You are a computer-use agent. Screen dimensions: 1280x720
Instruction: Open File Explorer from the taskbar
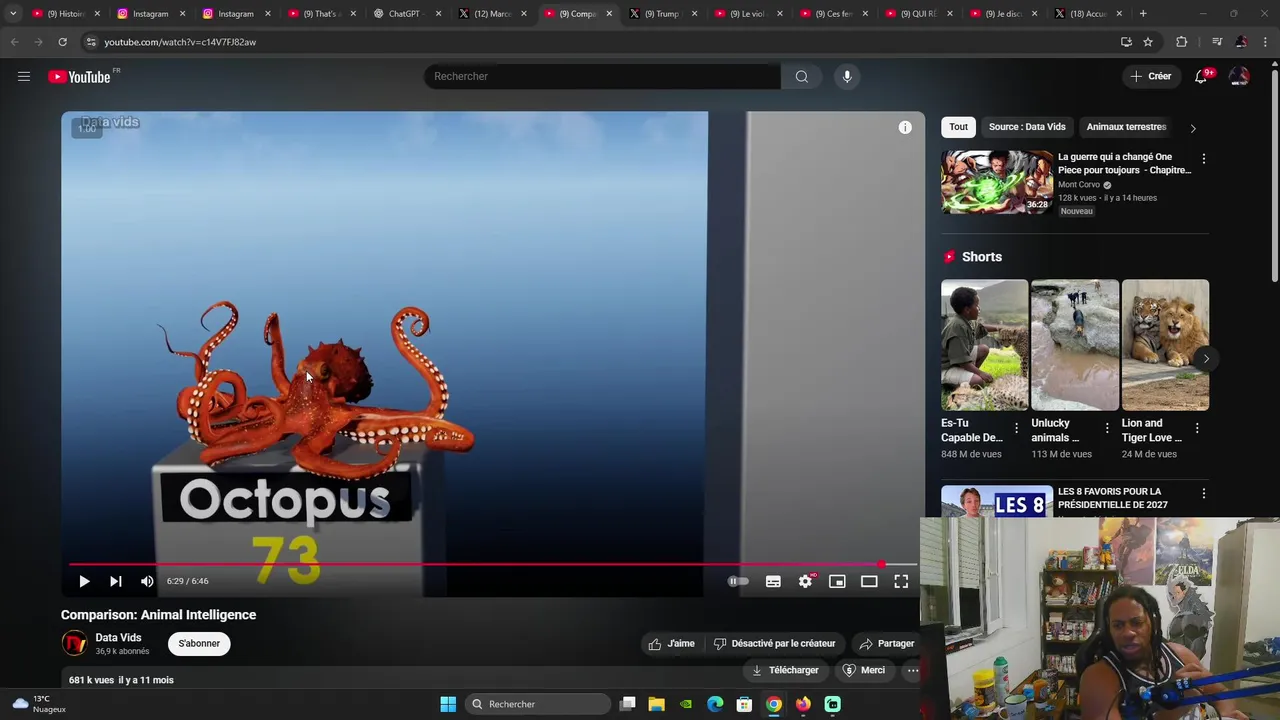[x=656, y=704]
